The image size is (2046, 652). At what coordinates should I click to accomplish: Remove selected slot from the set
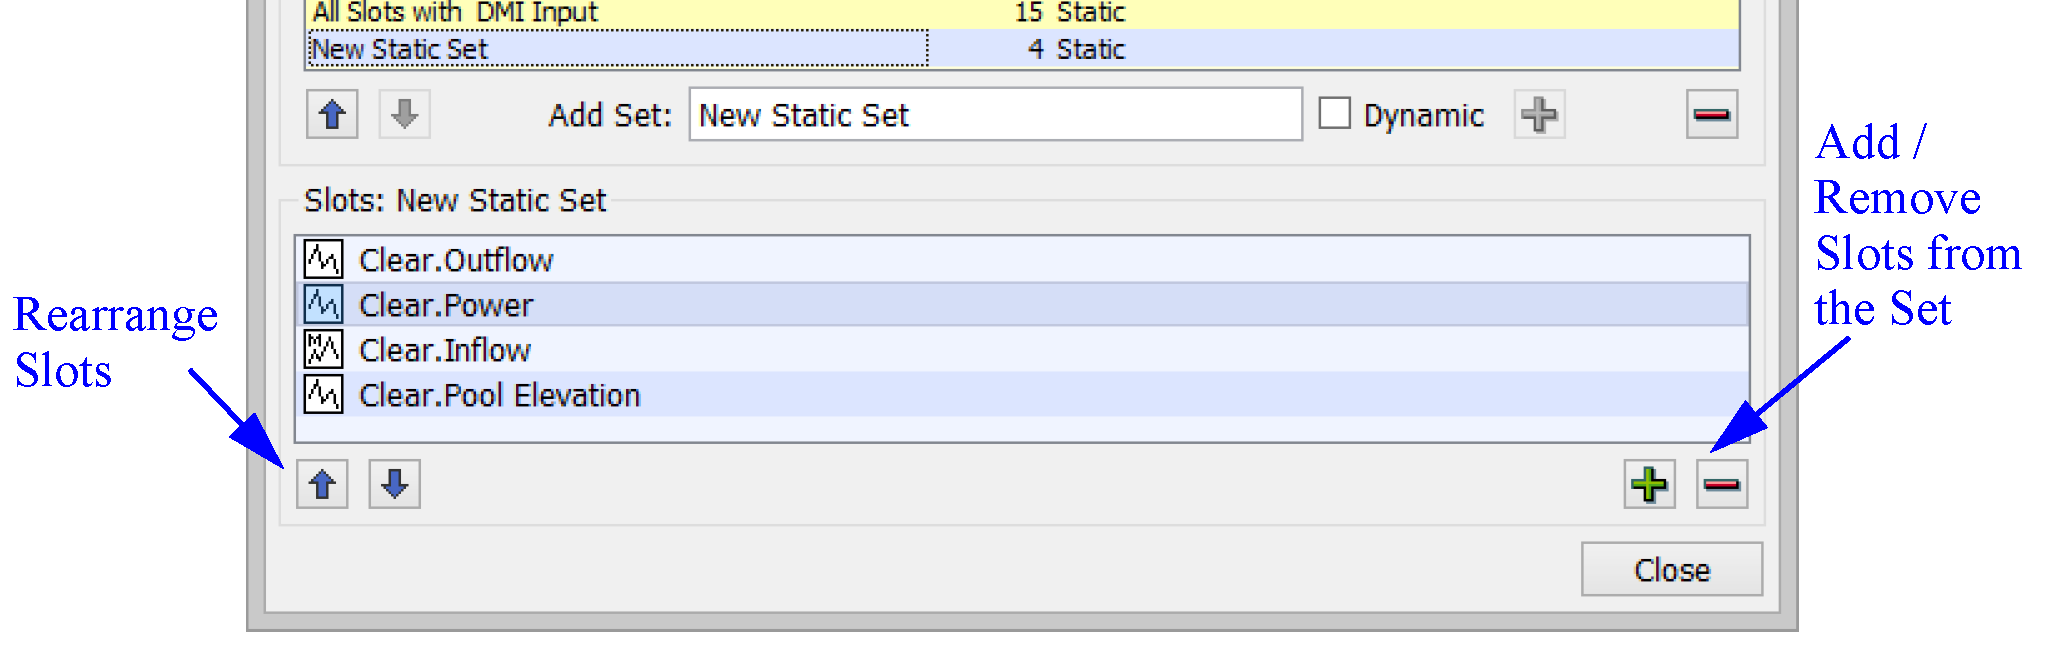tap(1721, 485)
